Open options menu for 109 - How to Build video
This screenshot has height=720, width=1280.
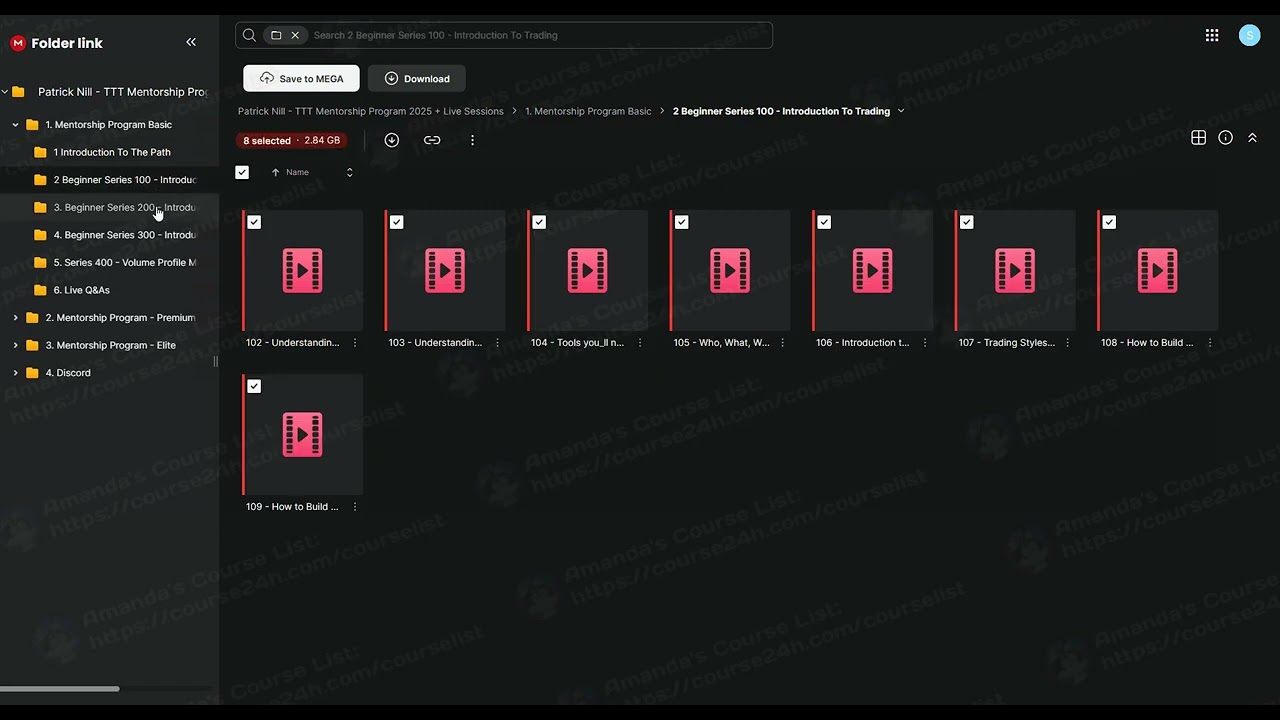tap(355, 507)
